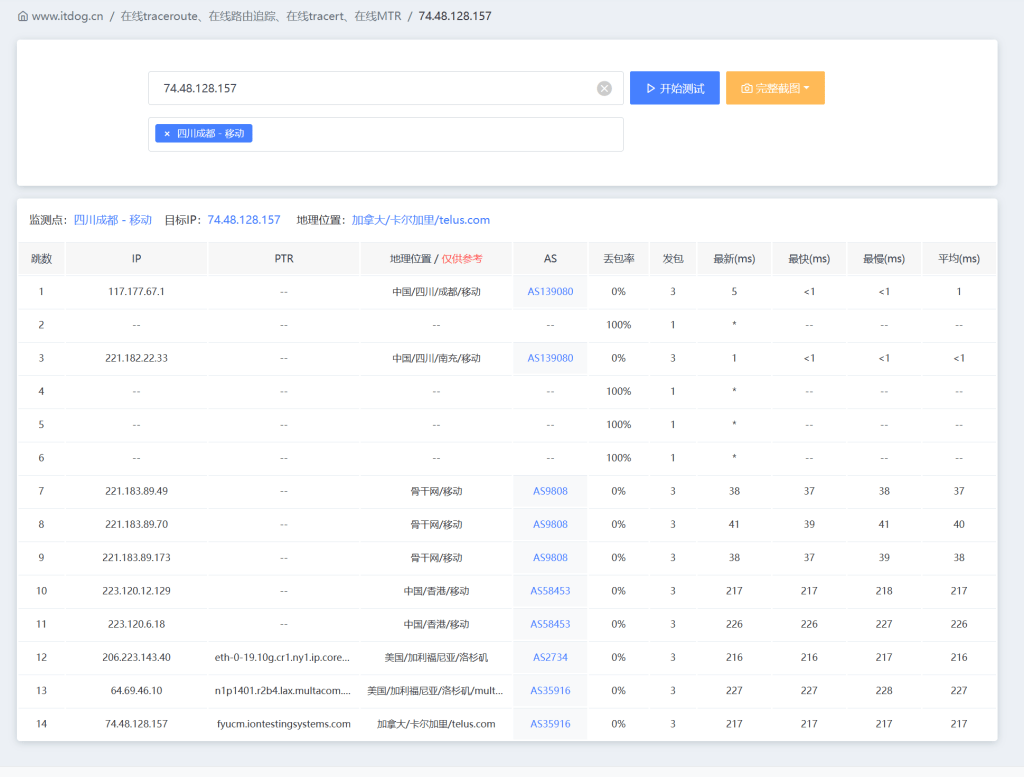Click PTR value fyucm.iontestingsystems.com
This screenshot has width=1024, height=777.
click(283, 724)
